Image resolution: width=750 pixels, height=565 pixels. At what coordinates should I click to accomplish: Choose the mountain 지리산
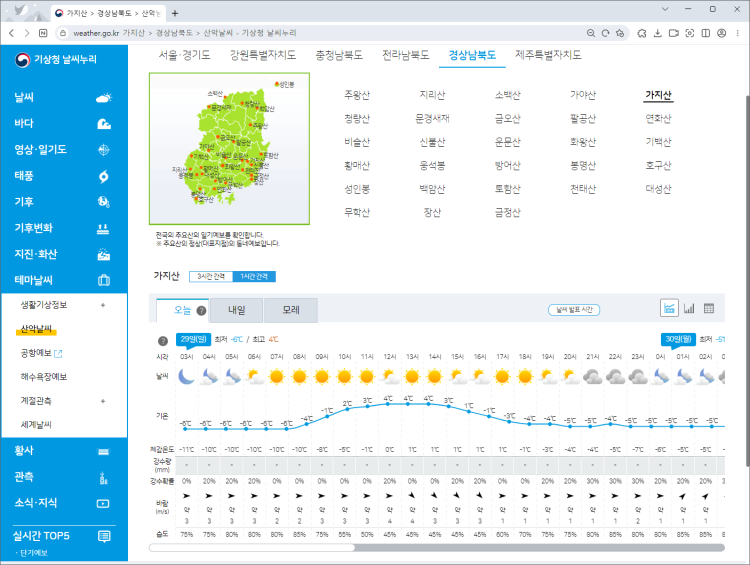pyautogui.click(x=432, y=95)
